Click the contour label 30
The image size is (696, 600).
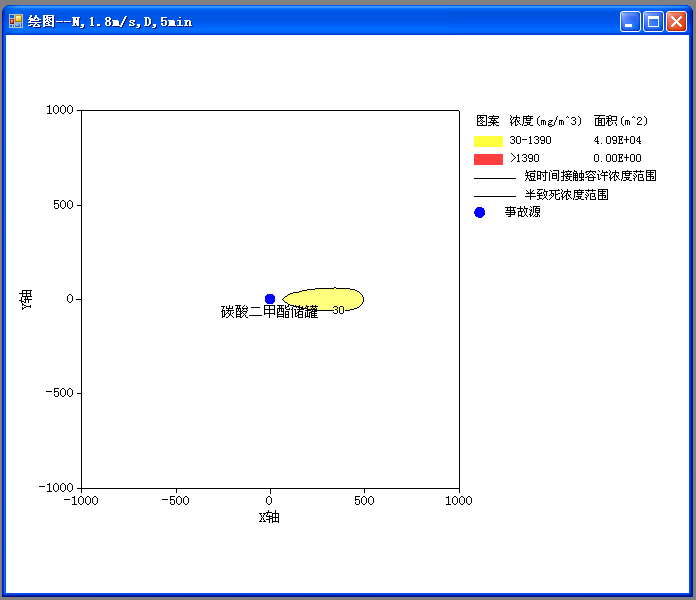click(339, 310)
